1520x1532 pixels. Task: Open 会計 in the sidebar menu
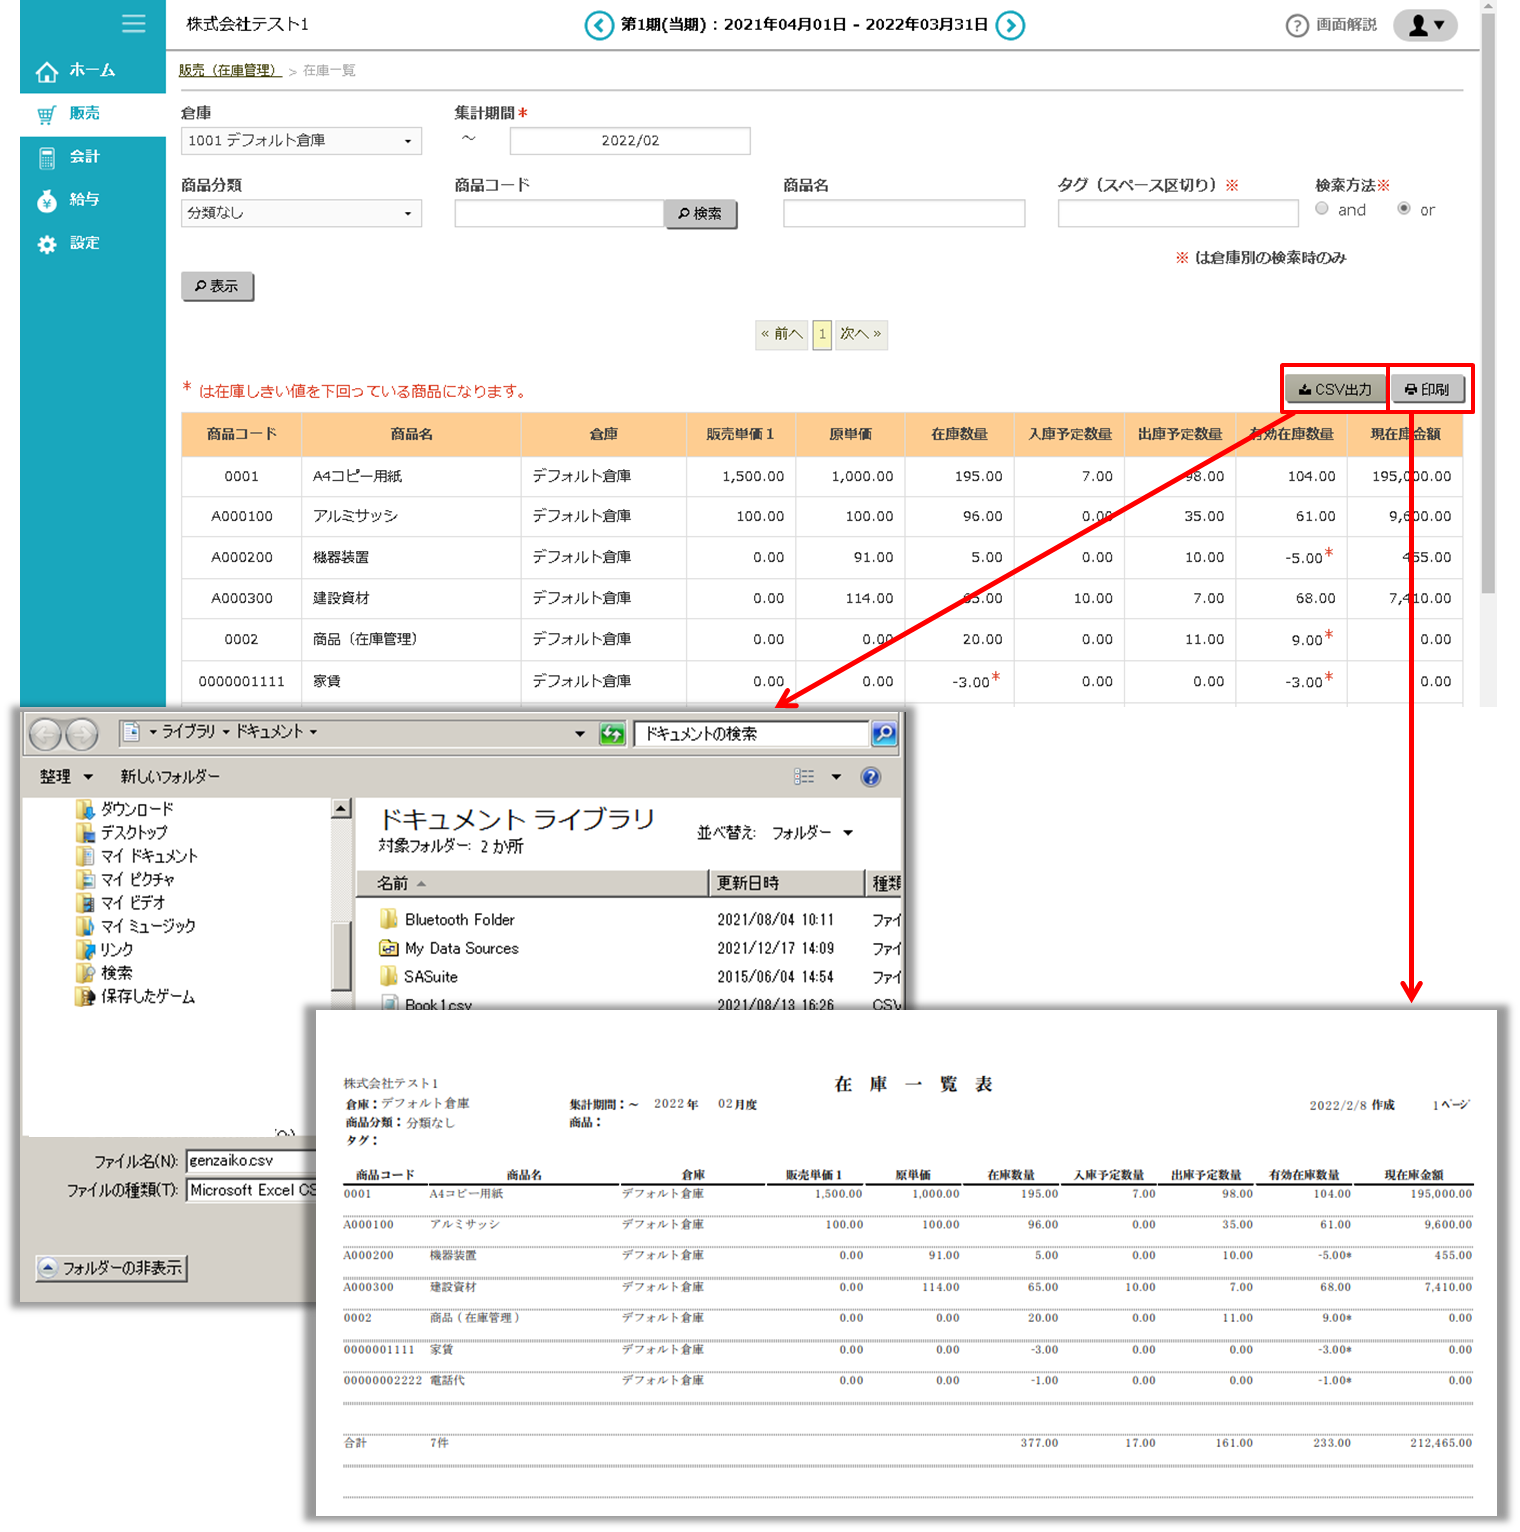coord(84,157)
